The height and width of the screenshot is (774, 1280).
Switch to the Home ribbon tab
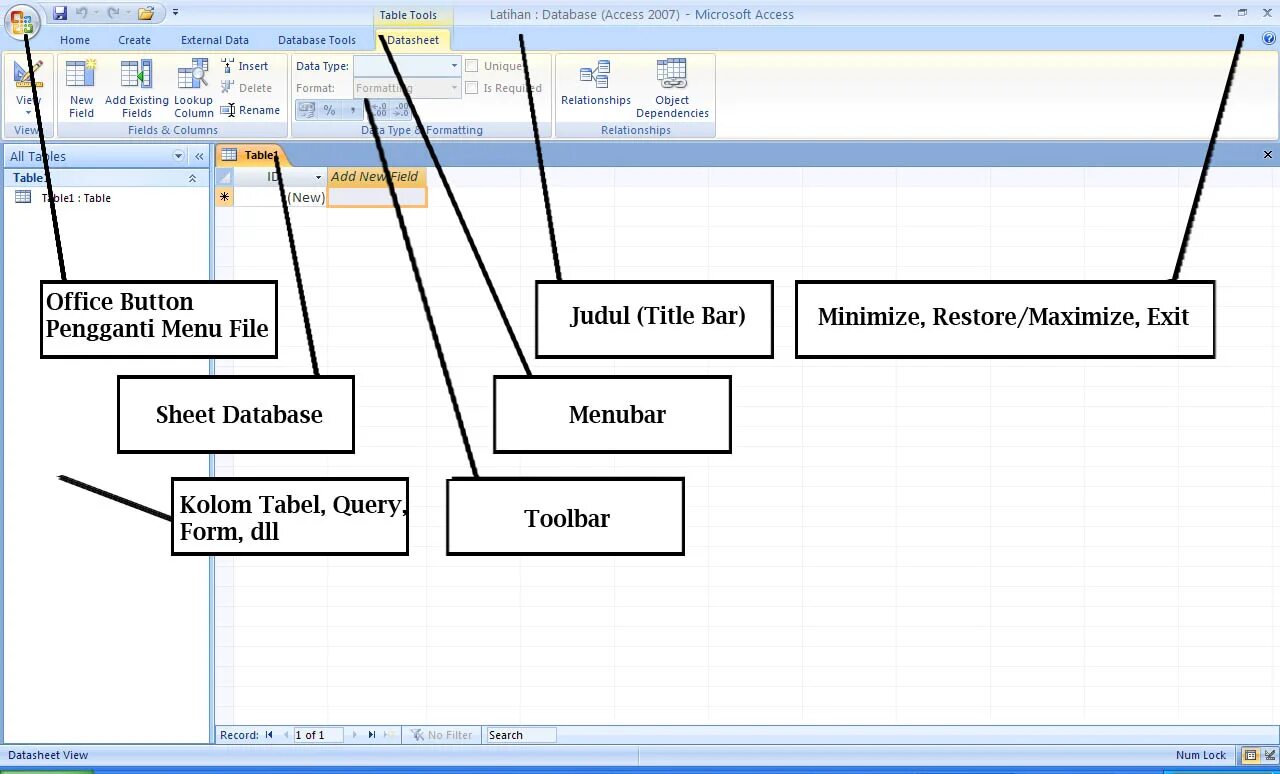pos(75,40)
